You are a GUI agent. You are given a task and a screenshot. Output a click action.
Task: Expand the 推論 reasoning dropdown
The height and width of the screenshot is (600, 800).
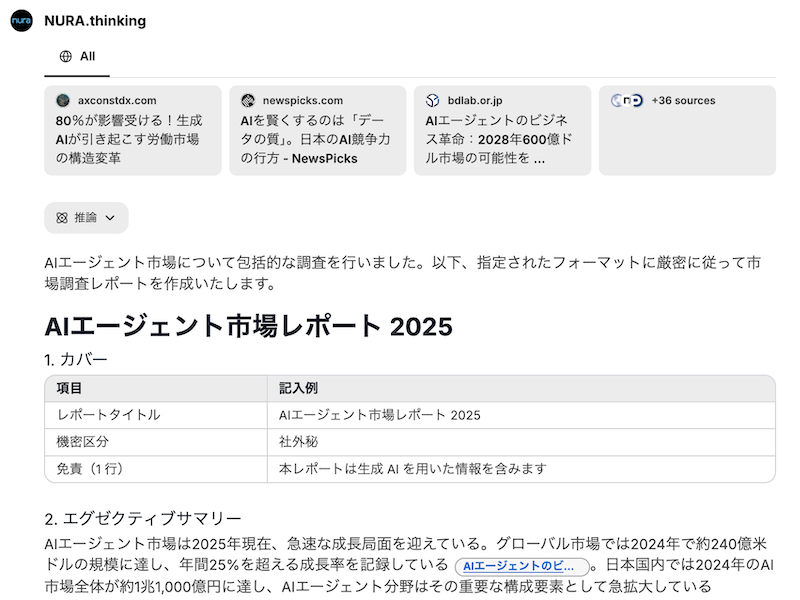click(86, 218)
